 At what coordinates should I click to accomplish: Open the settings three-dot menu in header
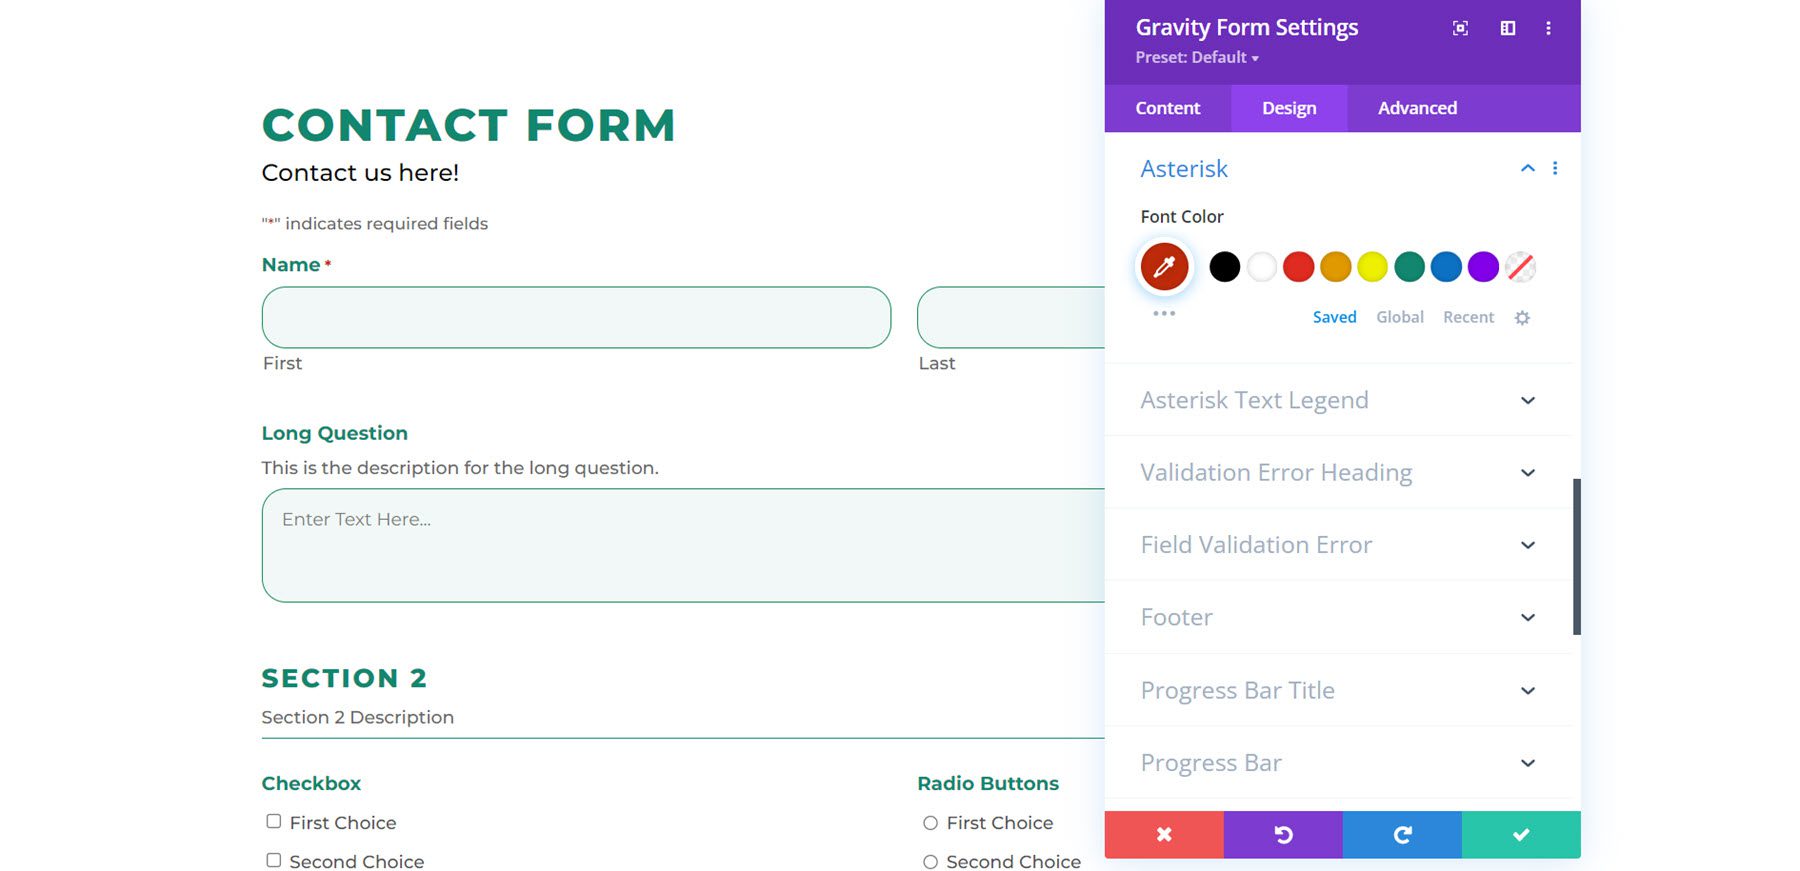coord(1548,28)
